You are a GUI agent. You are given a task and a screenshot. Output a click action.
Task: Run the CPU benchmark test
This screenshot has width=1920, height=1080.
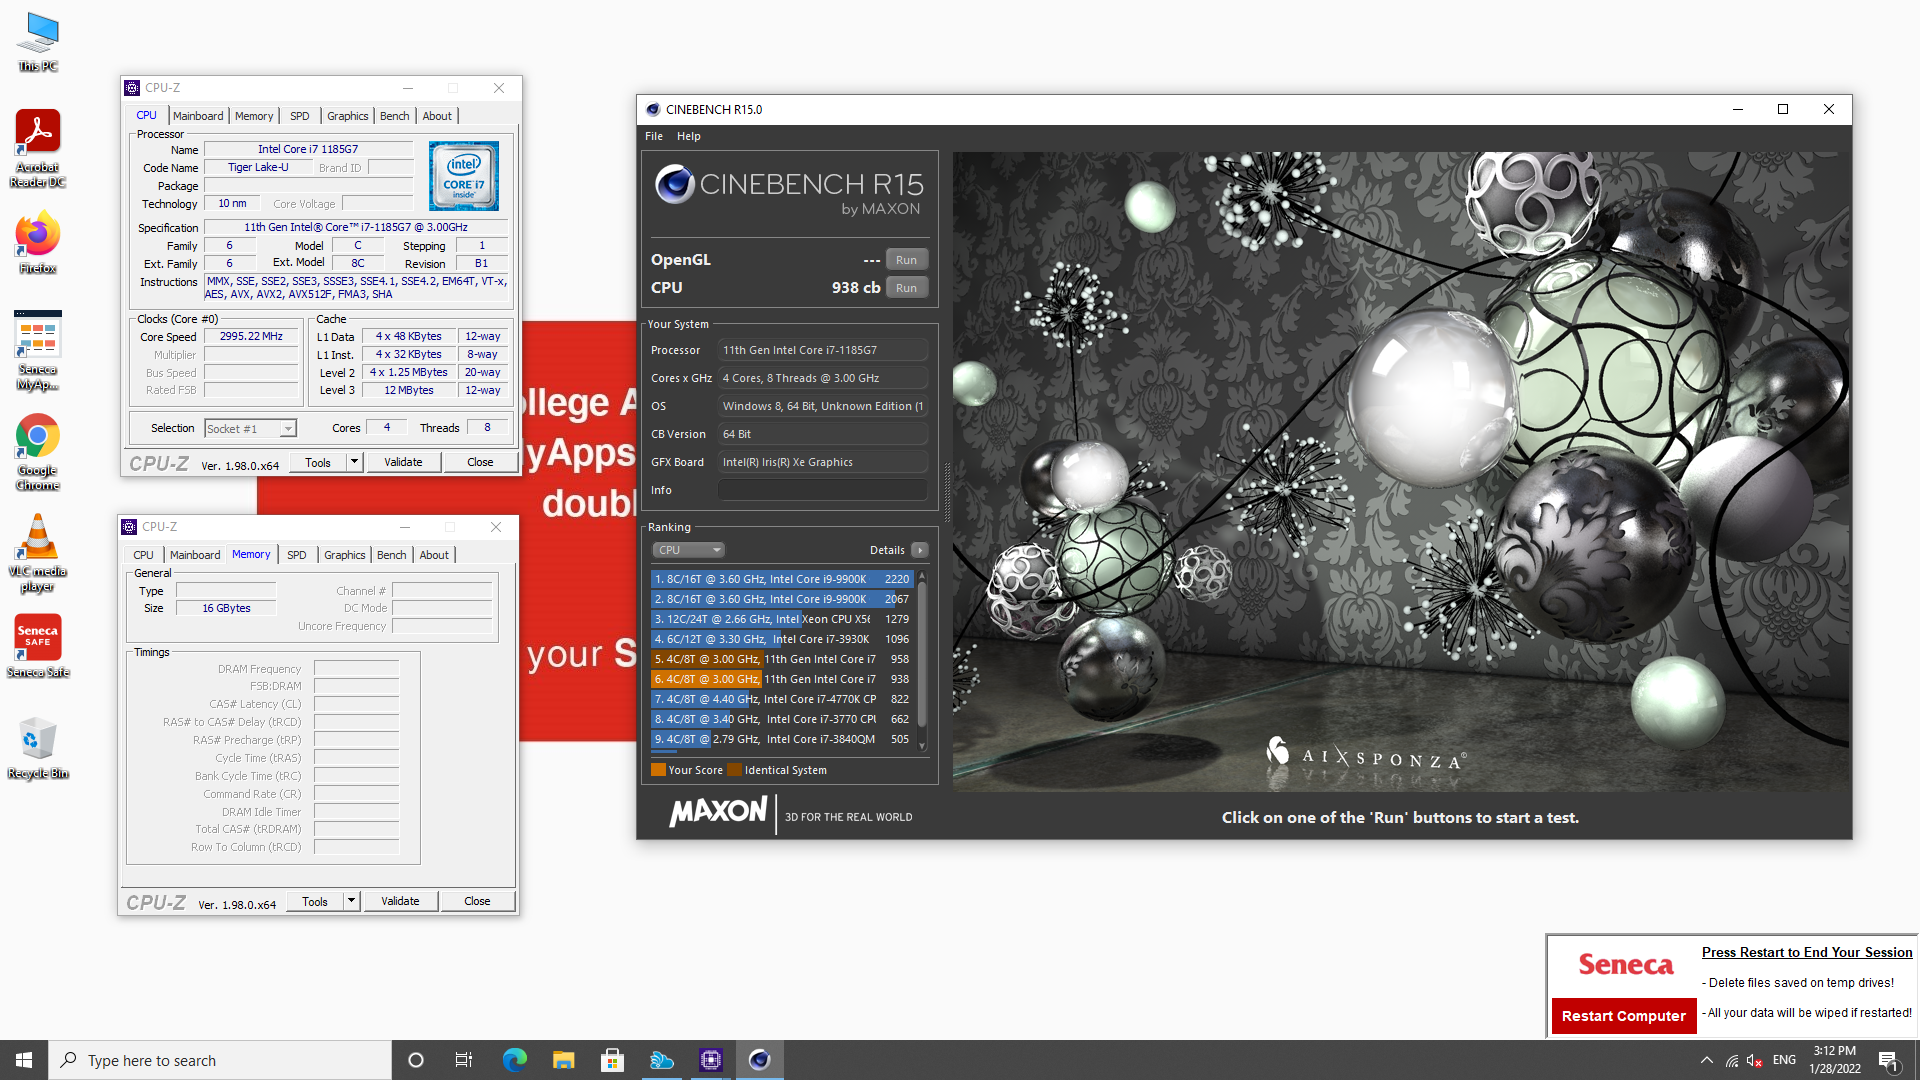tap(906, 288)
